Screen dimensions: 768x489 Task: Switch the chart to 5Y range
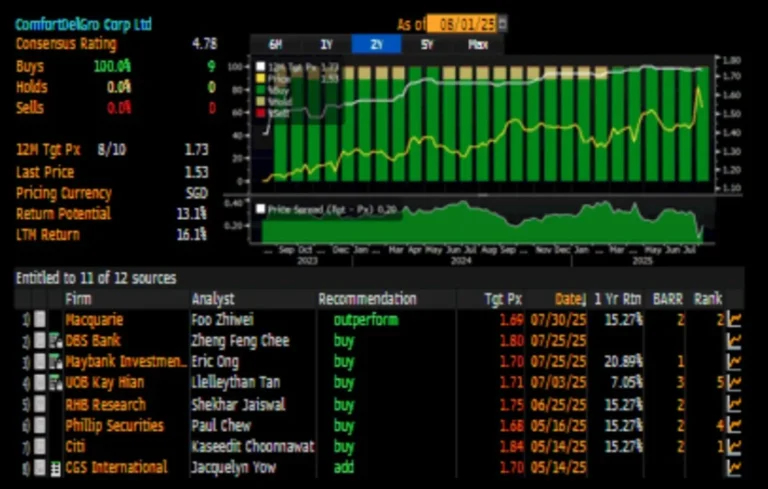coord(427,44)
